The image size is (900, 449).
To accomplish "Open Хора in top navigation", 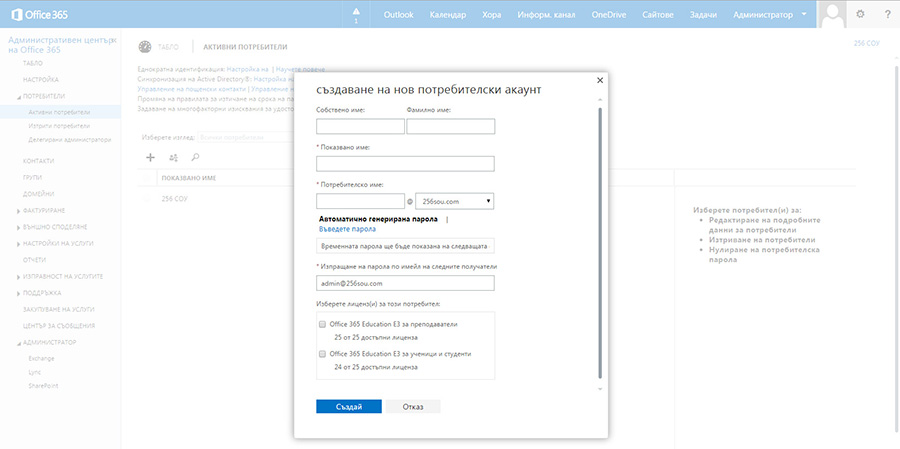I will pyautogui.click(x=491, y=14).
